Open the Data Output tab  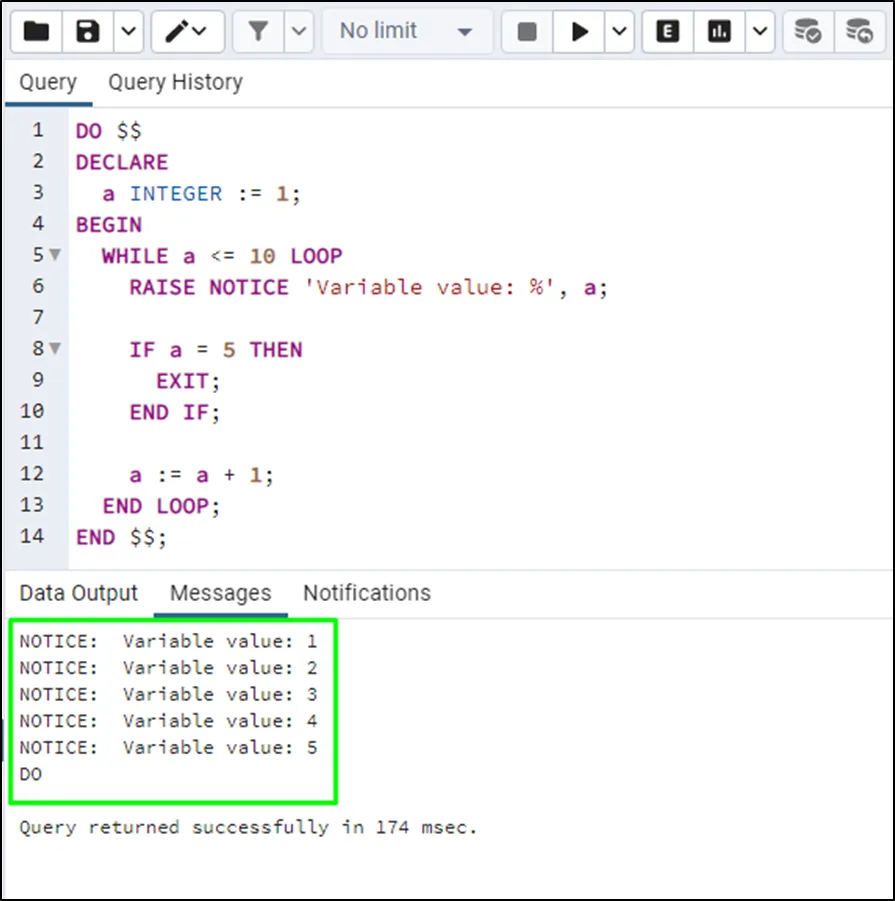79,593
